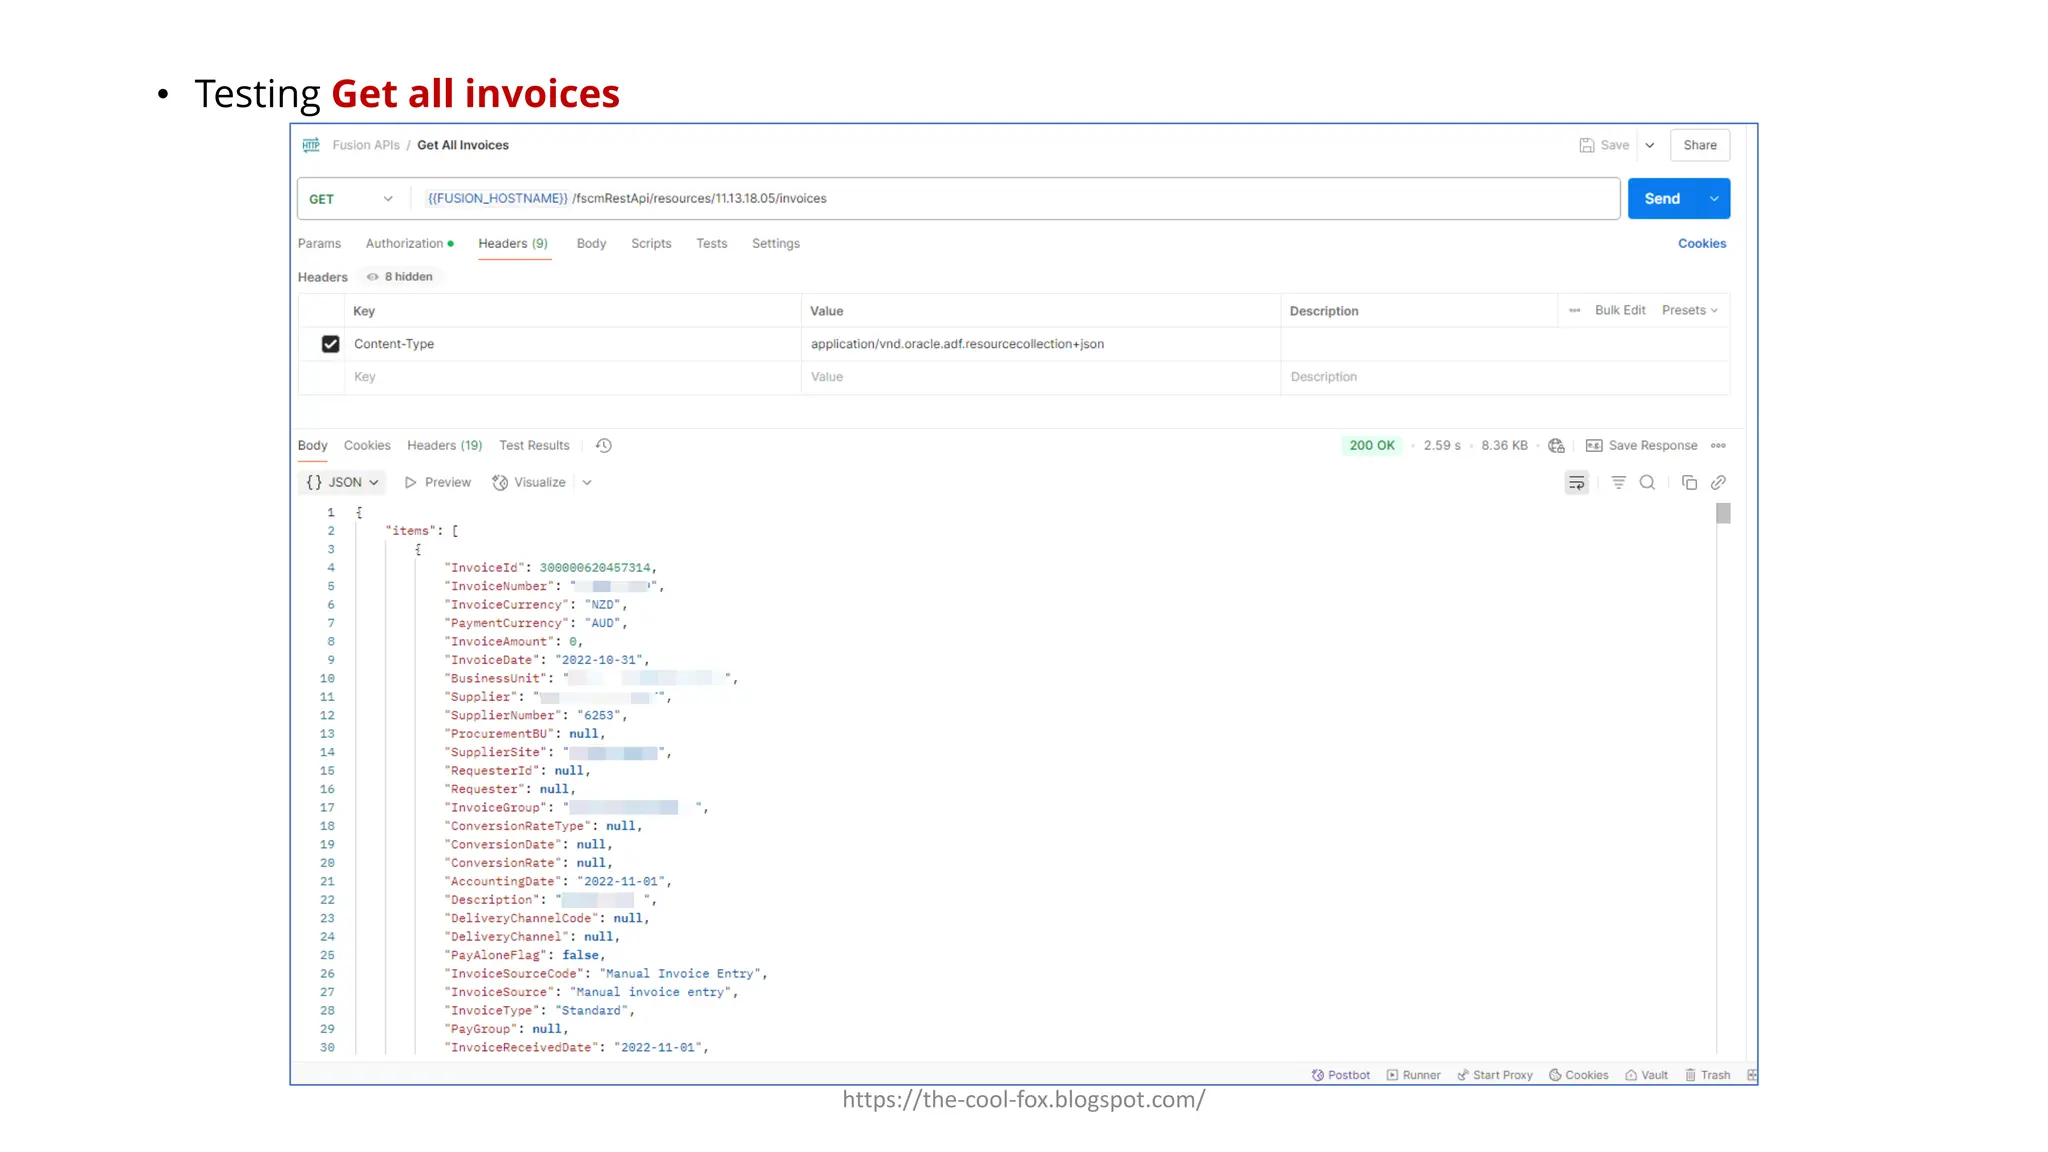
Task: Click the Cookies link below Send
Action: pyautogui.click(x=1702, y=244)
